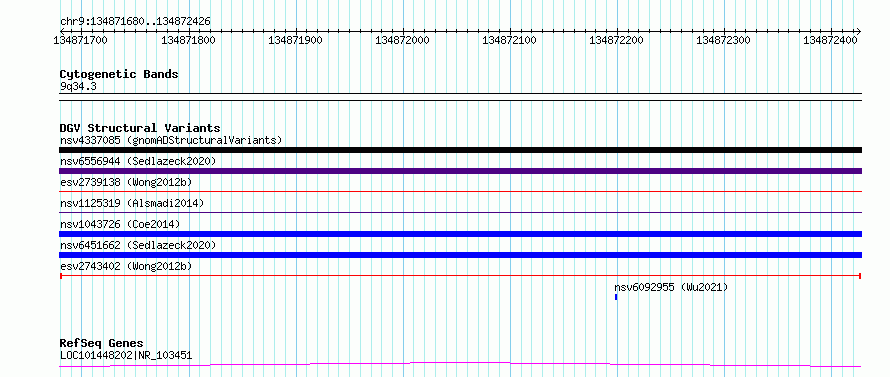
Task: Open the DGV Structural Variants track heading
Action: point(140,128)
